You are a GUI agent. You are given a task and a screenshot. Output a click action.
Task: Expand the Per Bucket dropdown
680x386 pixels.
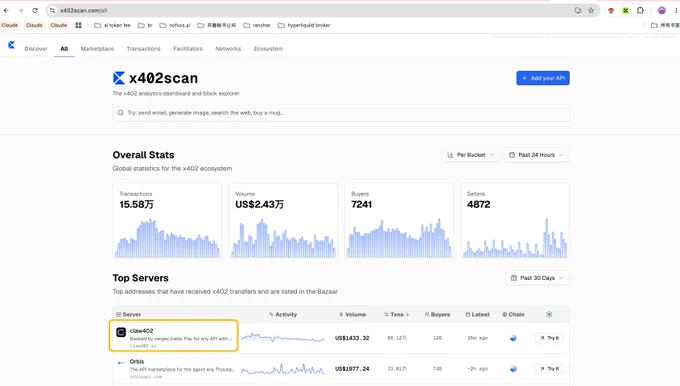471,155
